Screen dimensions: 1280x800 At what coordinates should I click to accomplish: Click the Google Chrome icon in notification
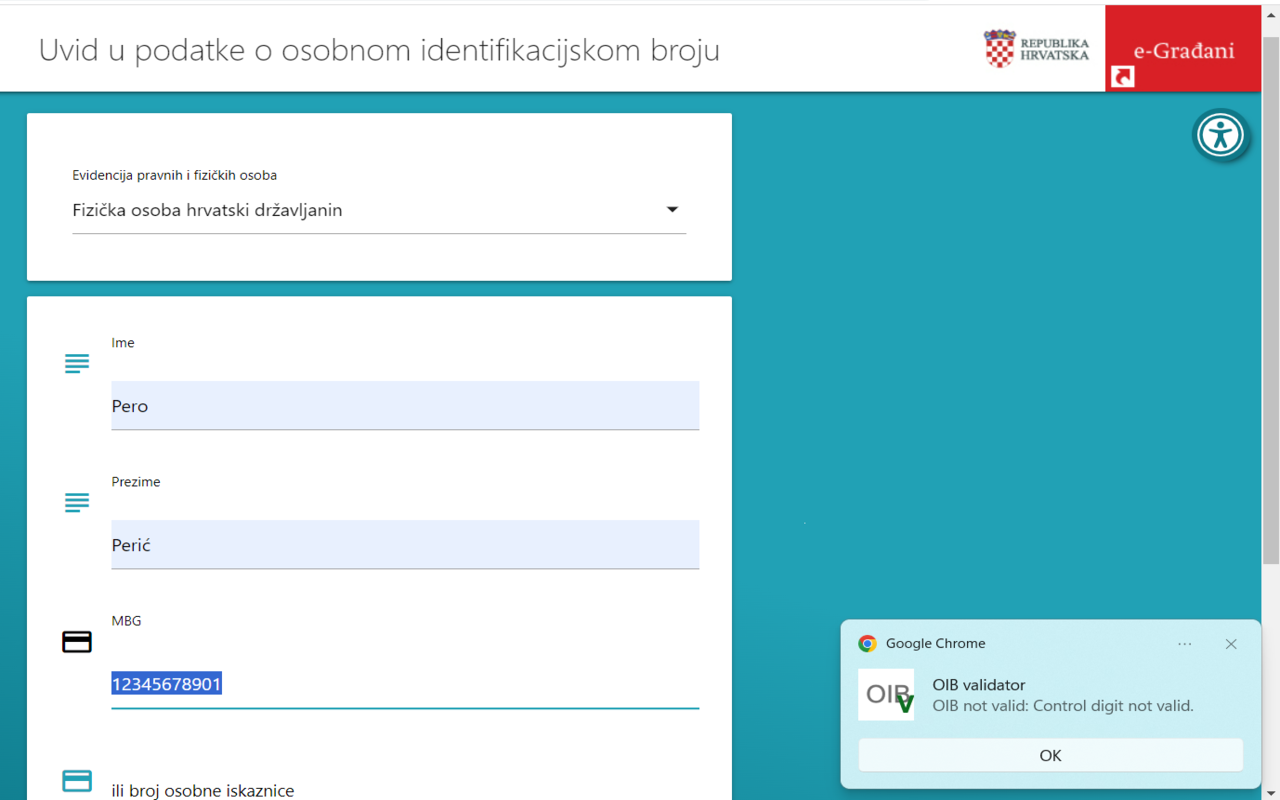coord(867,644)
